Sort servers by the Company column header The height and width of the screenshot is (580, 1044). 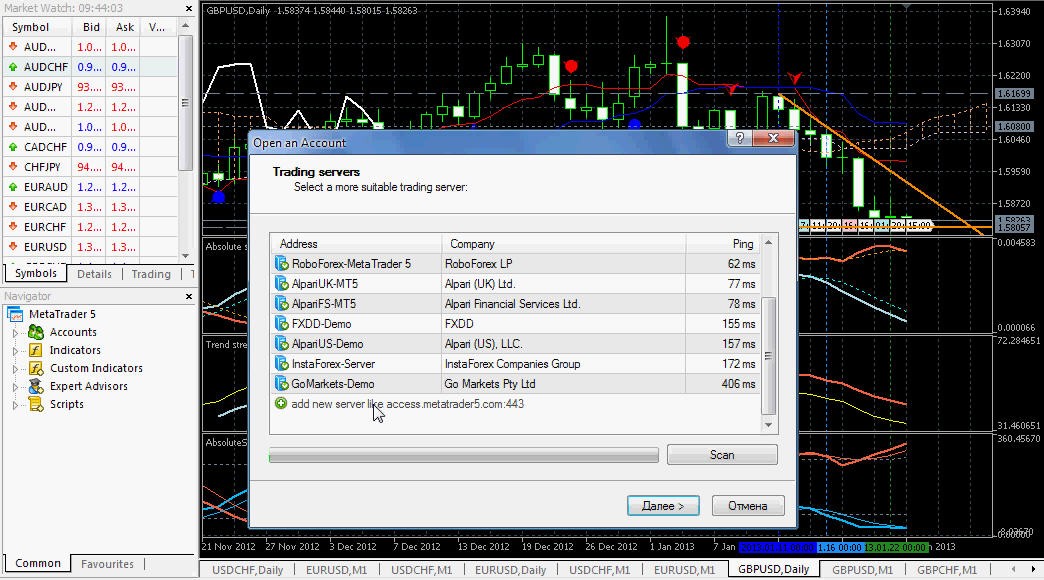pos(564,244)
